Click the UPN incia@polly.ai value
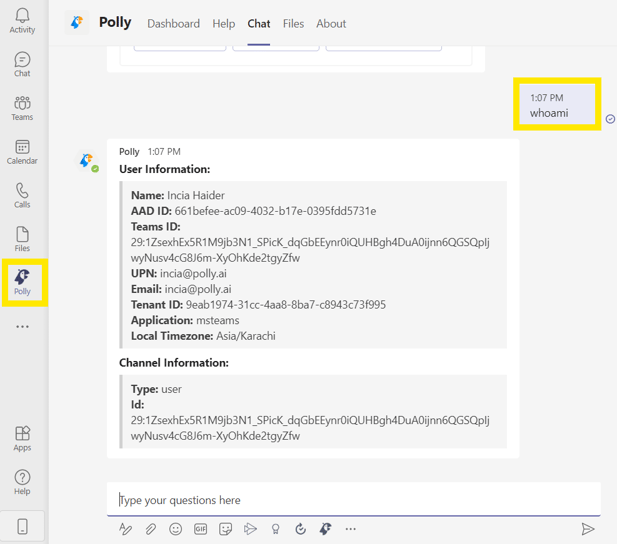Image resolution: width=617 pixels, height=544 pixels. (193, 274)
